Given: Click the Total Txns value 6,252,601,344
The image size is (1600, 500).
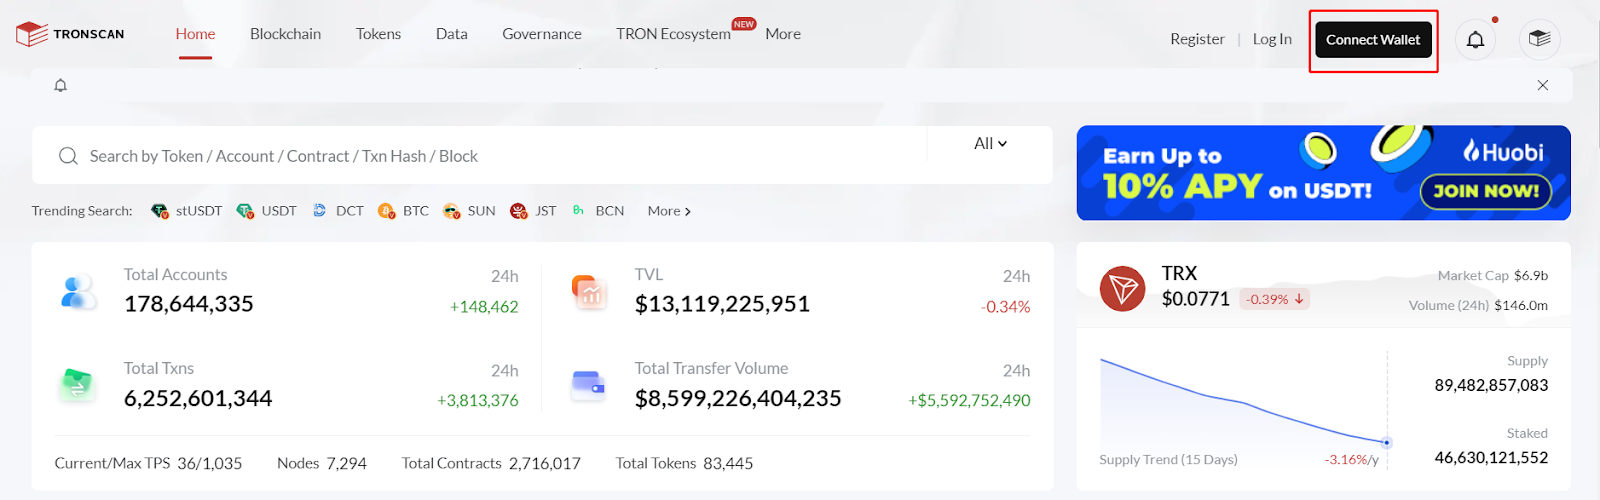Looking at the screenshot, I should pyautogui.click(x=198, y=398).
